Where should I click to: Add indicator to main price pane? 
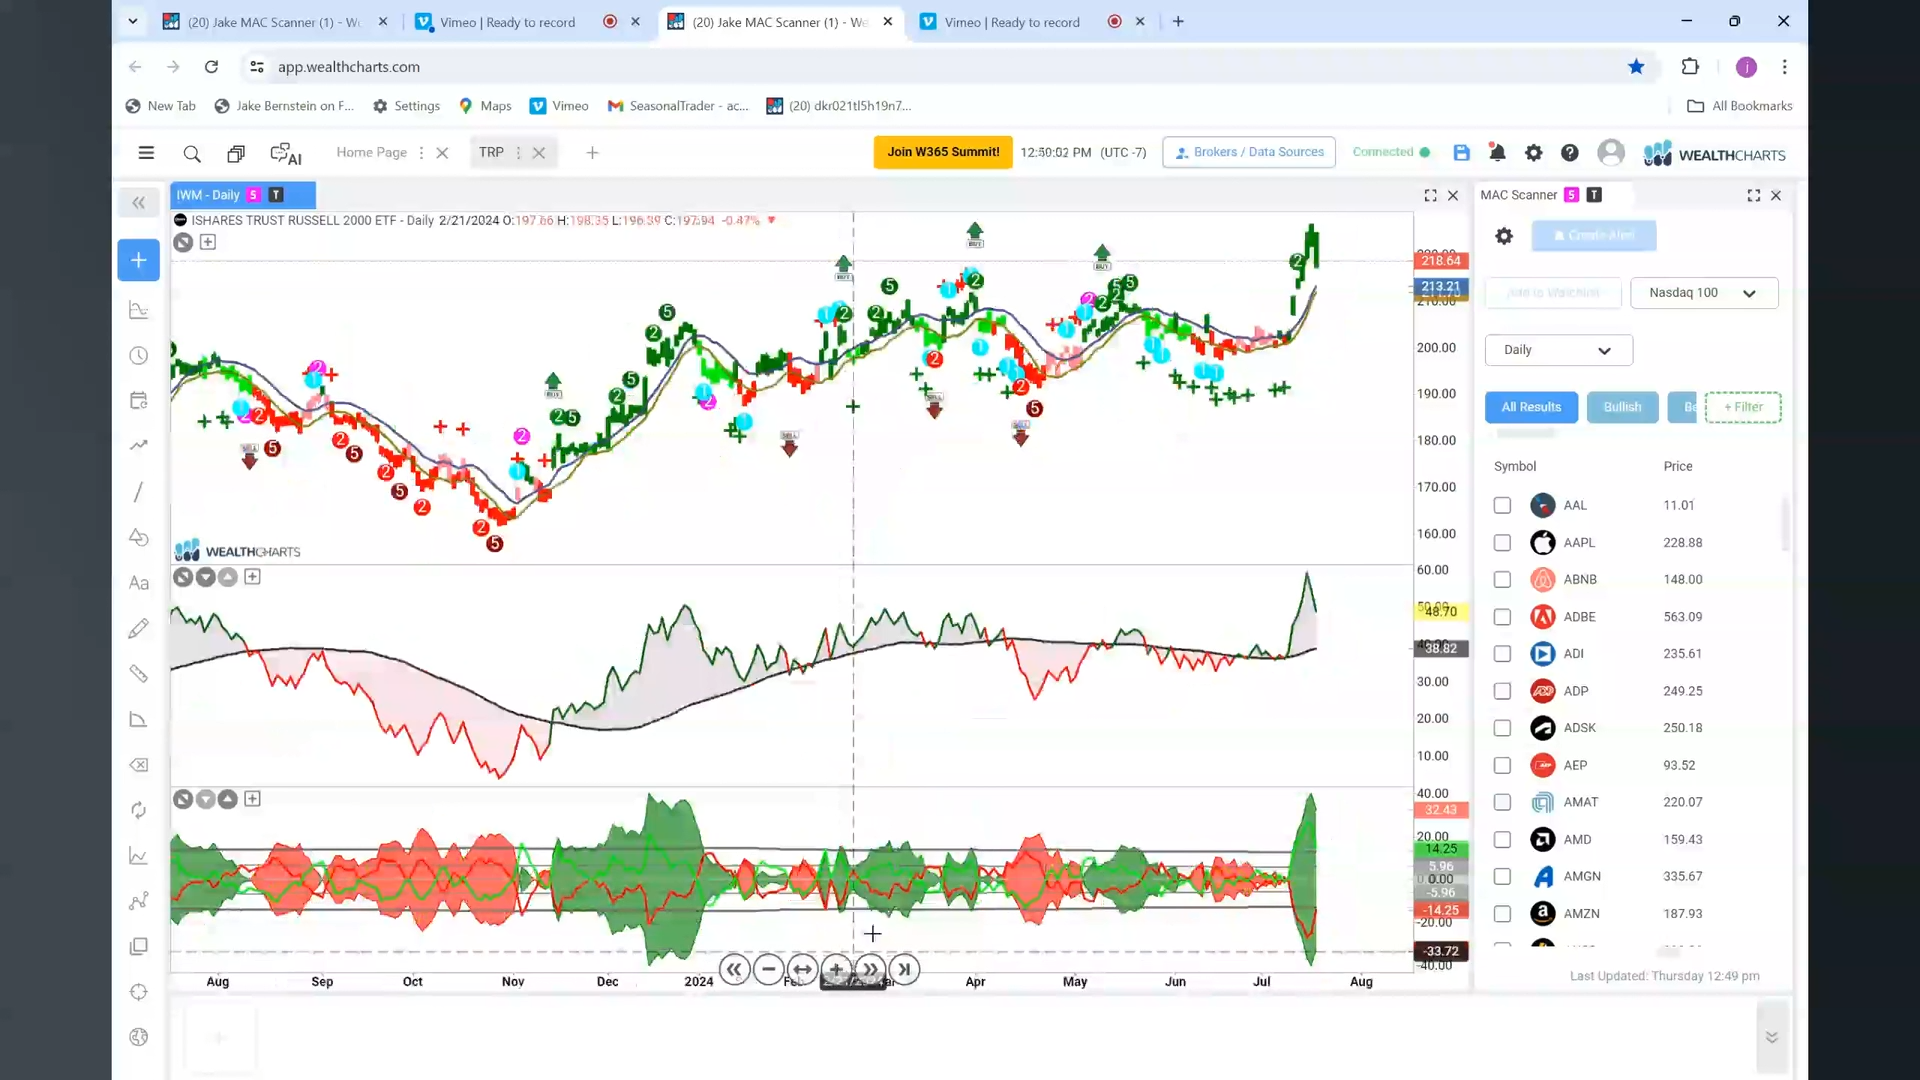point(208,242)
